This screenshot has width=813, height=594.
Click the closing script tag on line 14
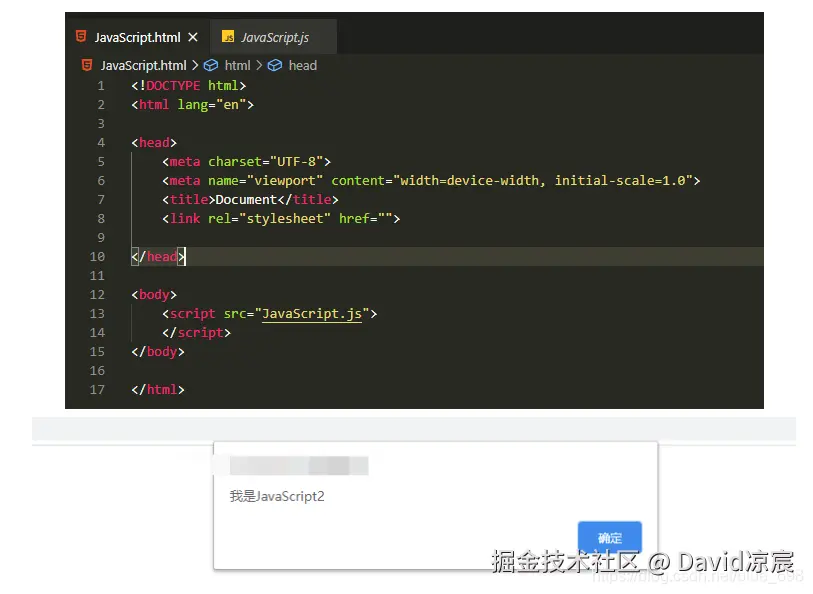(197, 333)
